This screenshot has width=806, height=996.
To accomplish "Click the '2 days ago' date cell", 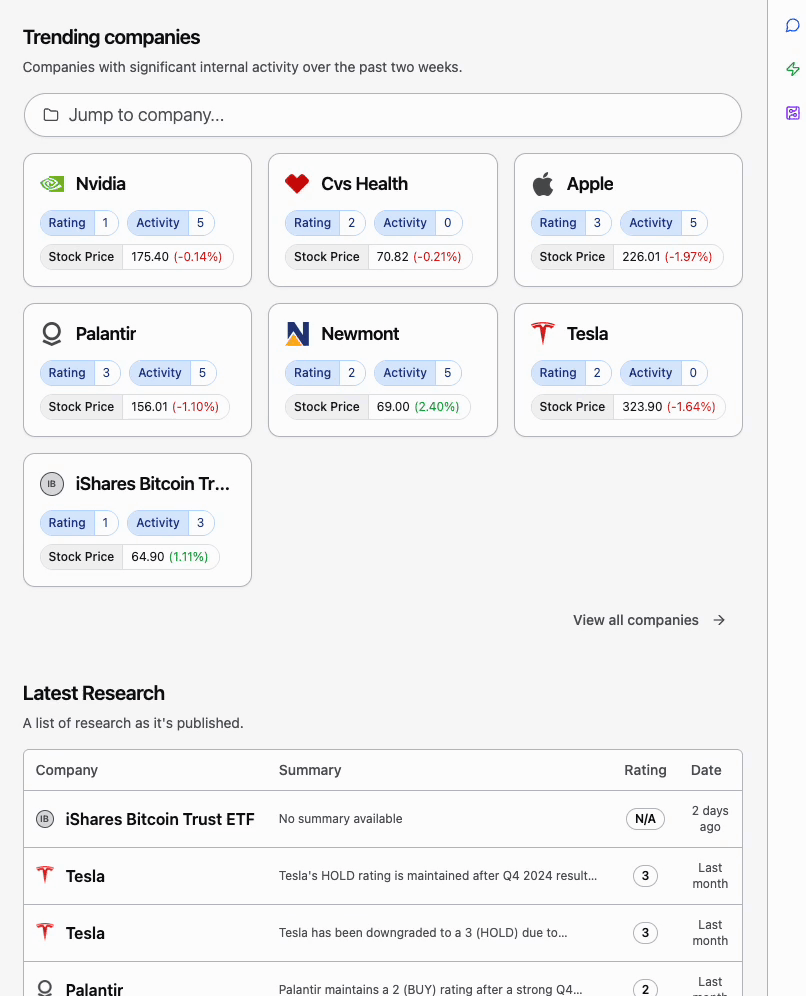I will click(710, 819).
